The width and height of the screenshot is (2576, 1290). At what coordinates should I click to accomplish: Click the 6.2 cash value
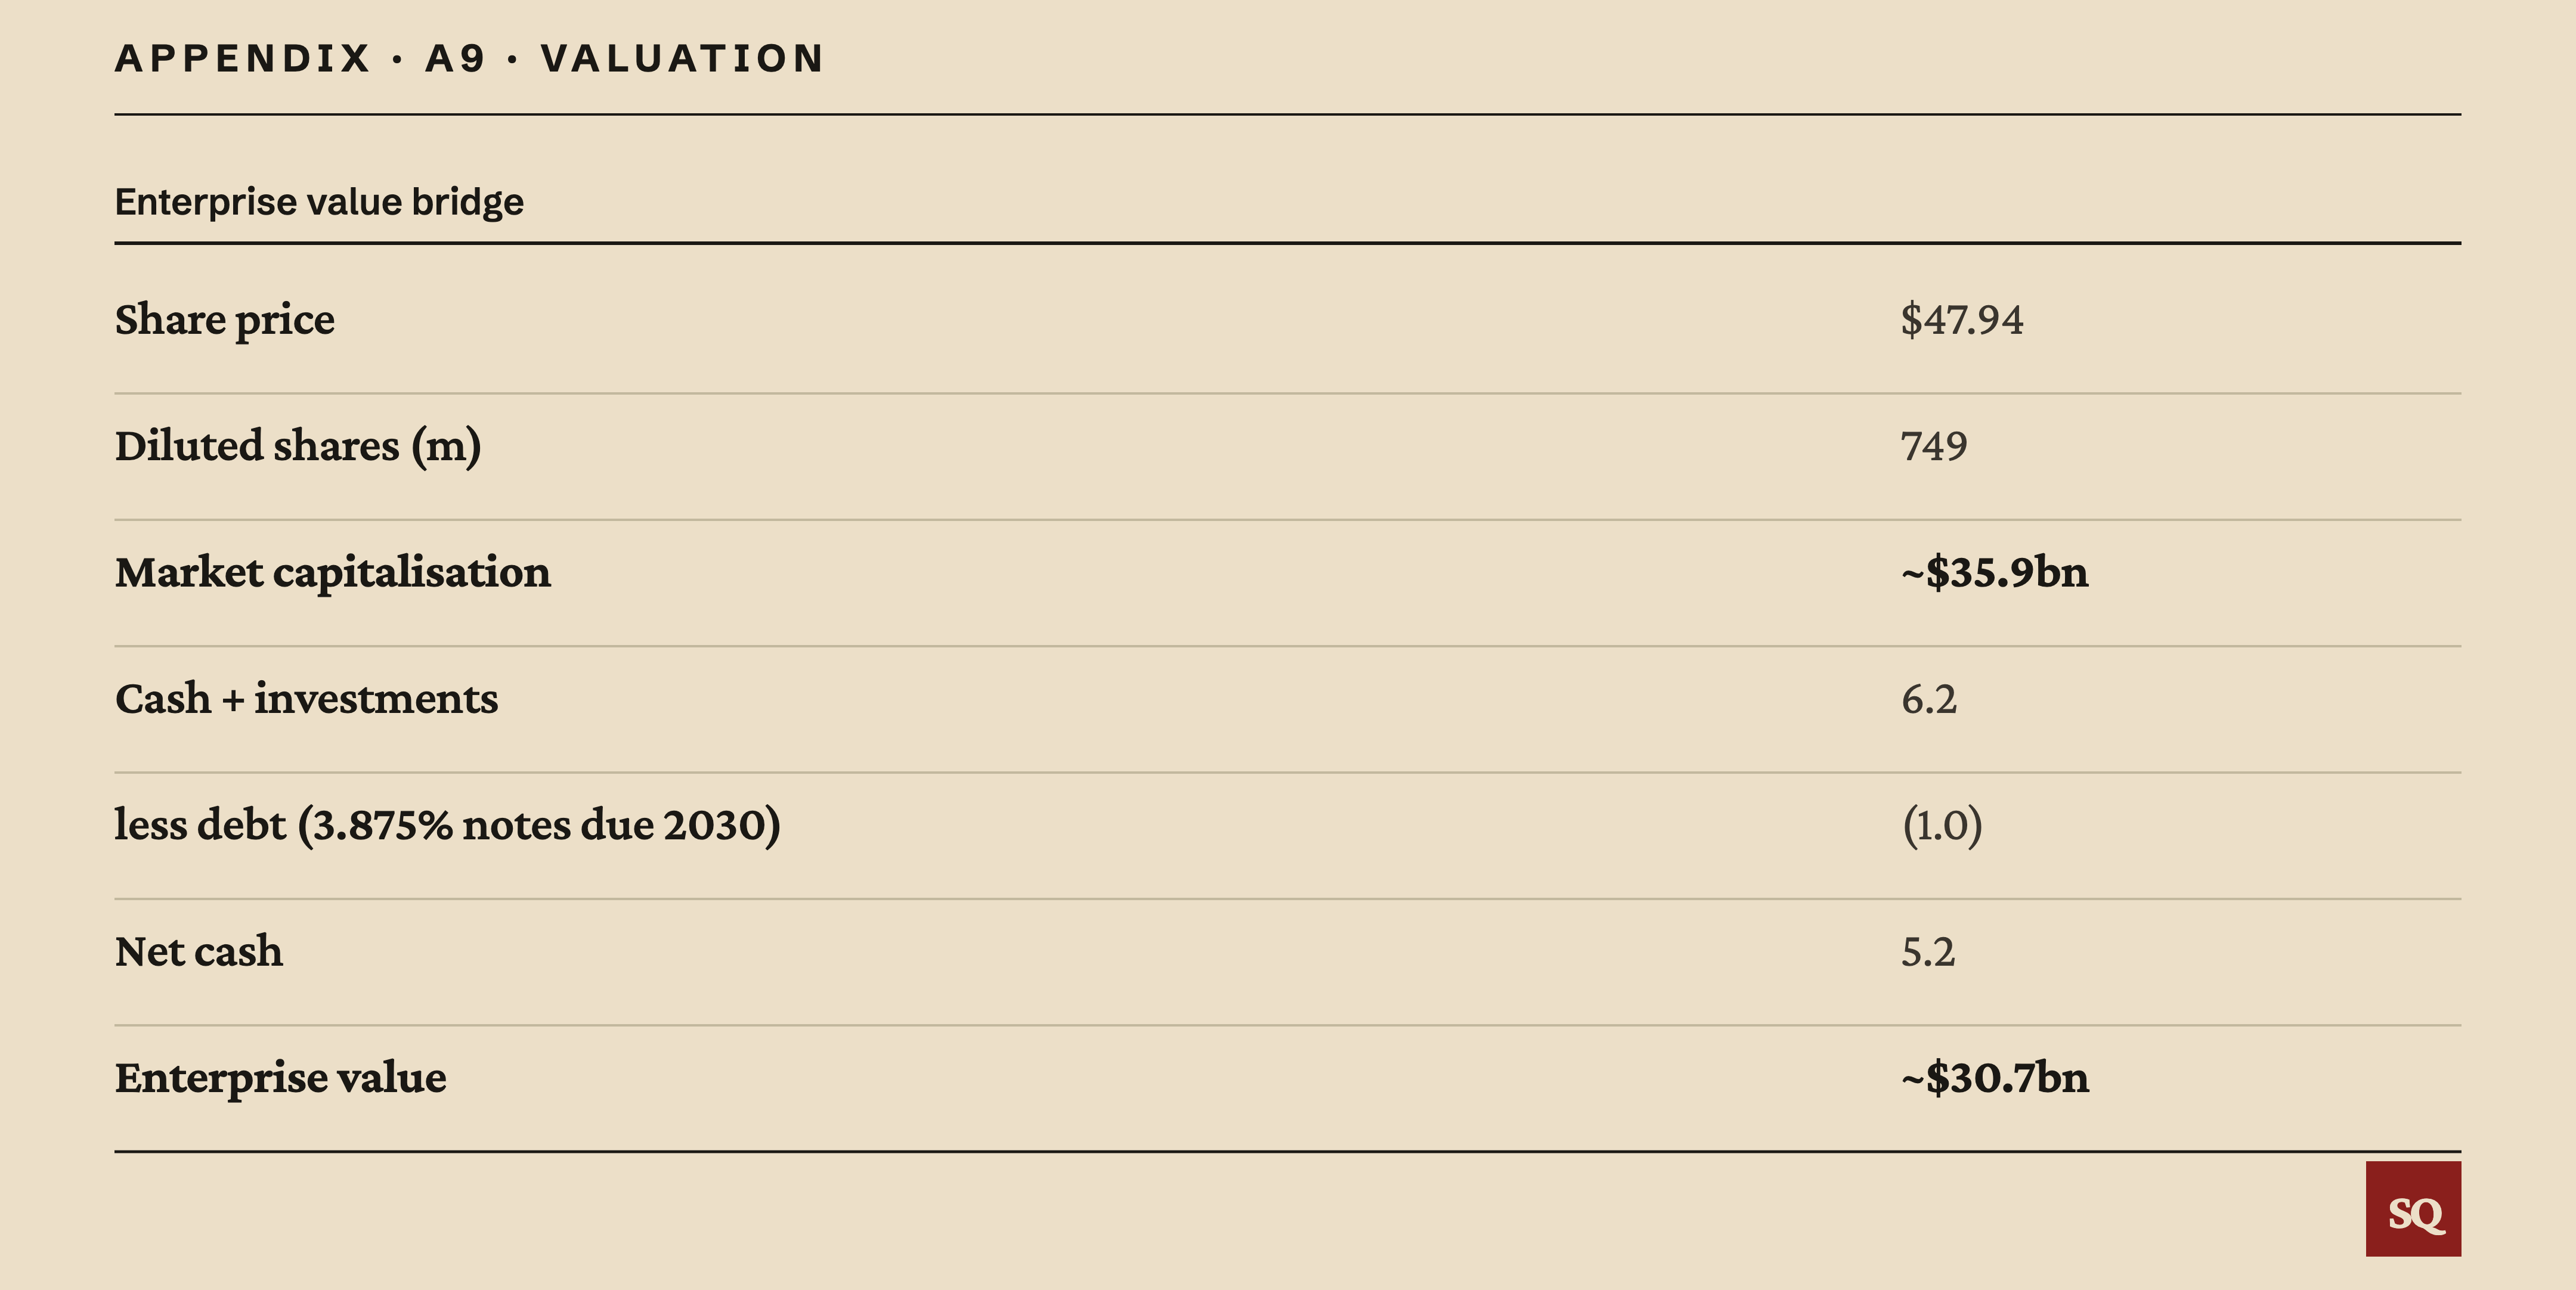pos(1929,699)
